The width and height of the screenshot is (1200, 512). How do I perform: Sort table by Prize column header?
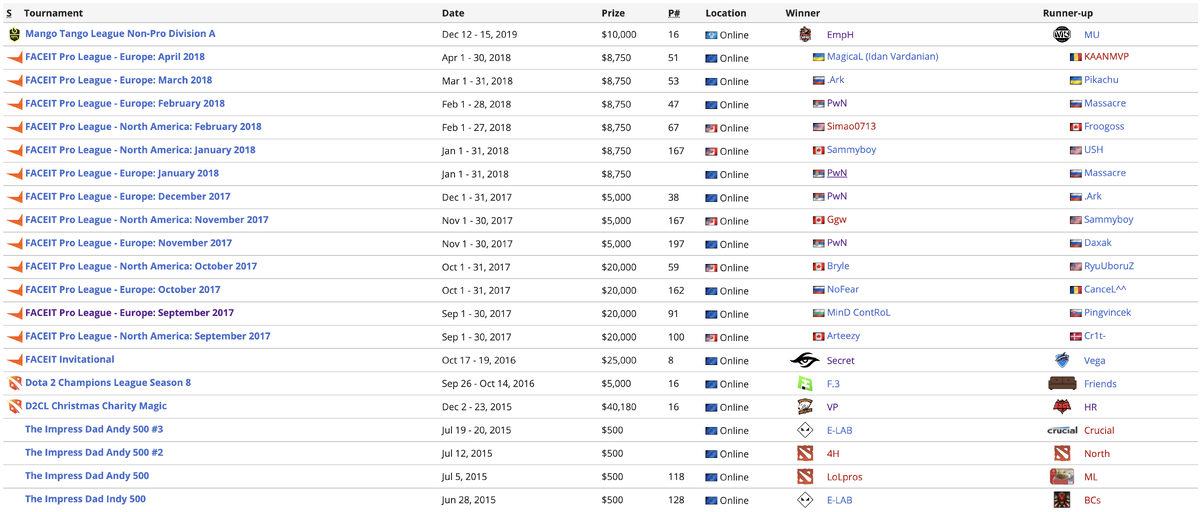[x=613, y=13]
